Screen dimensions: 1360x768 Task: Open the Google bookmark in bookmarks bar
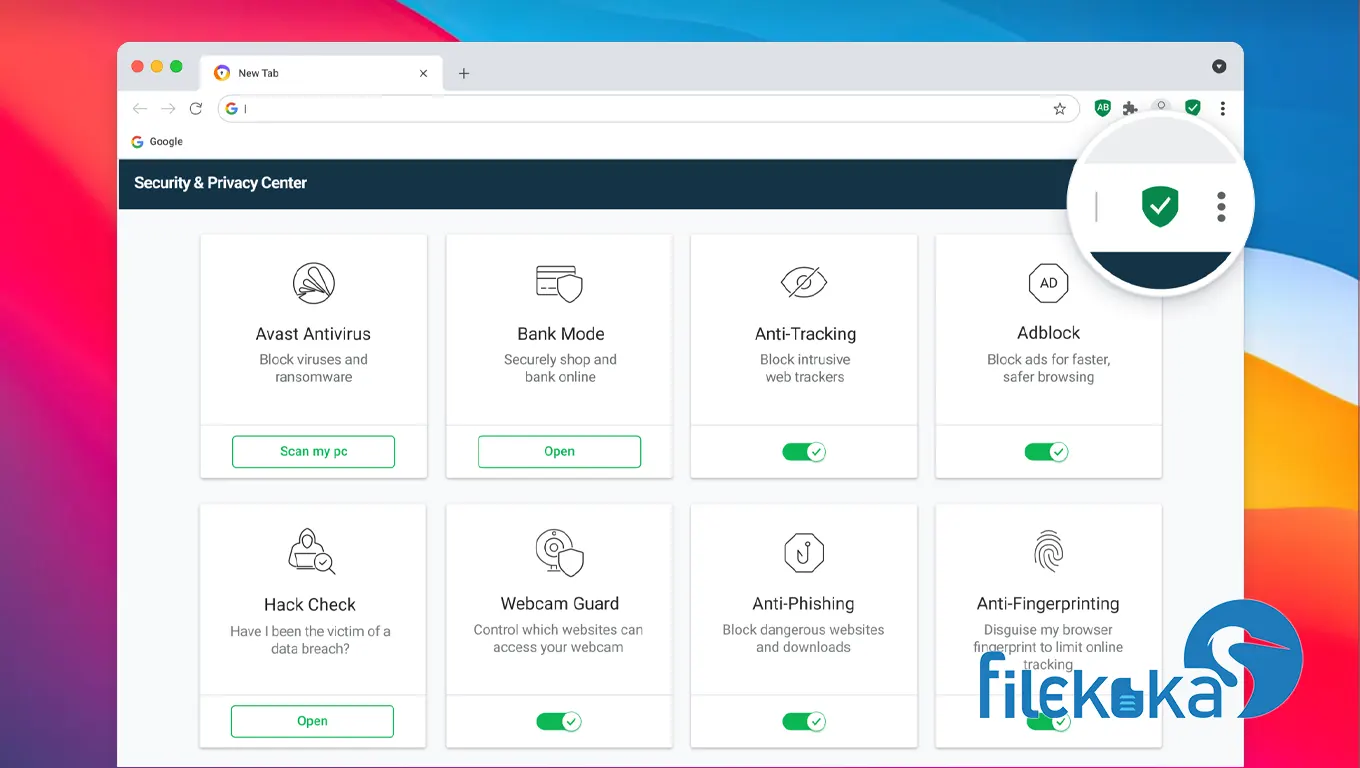(157, 142)
